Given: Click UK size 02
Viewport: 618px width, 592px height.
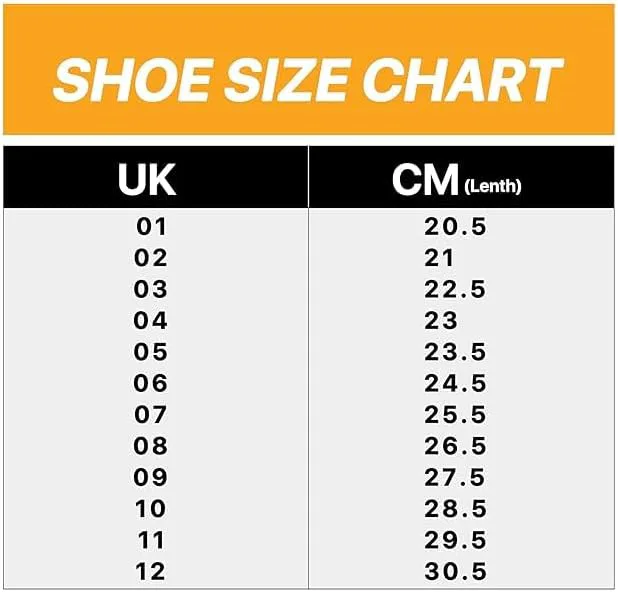Looking at the screenshot, I should tap(151, 258).
